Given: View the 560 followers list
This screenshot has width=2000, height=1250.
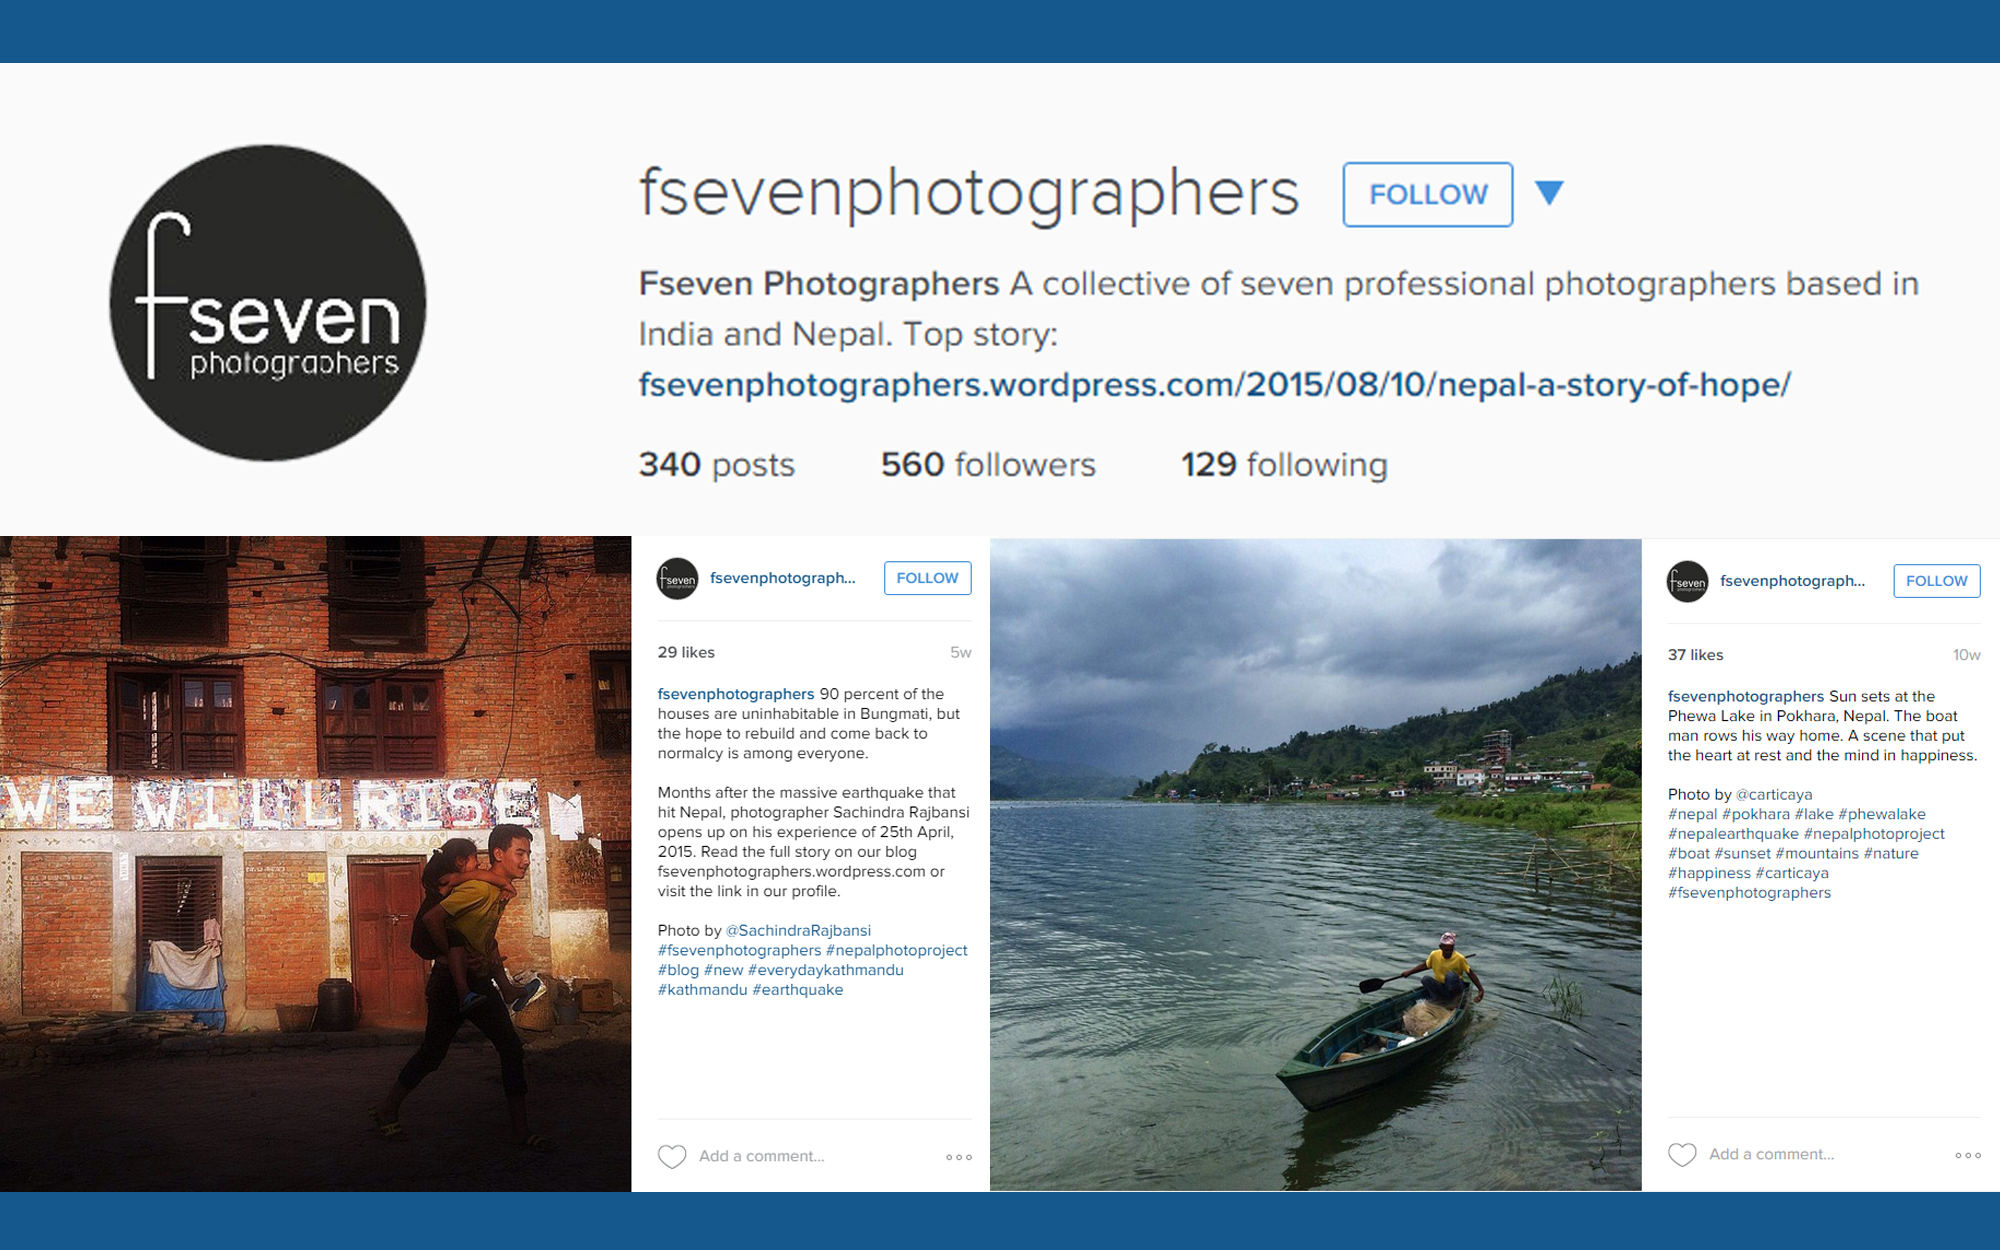Looking at the screenshot, I should (988, 465).
